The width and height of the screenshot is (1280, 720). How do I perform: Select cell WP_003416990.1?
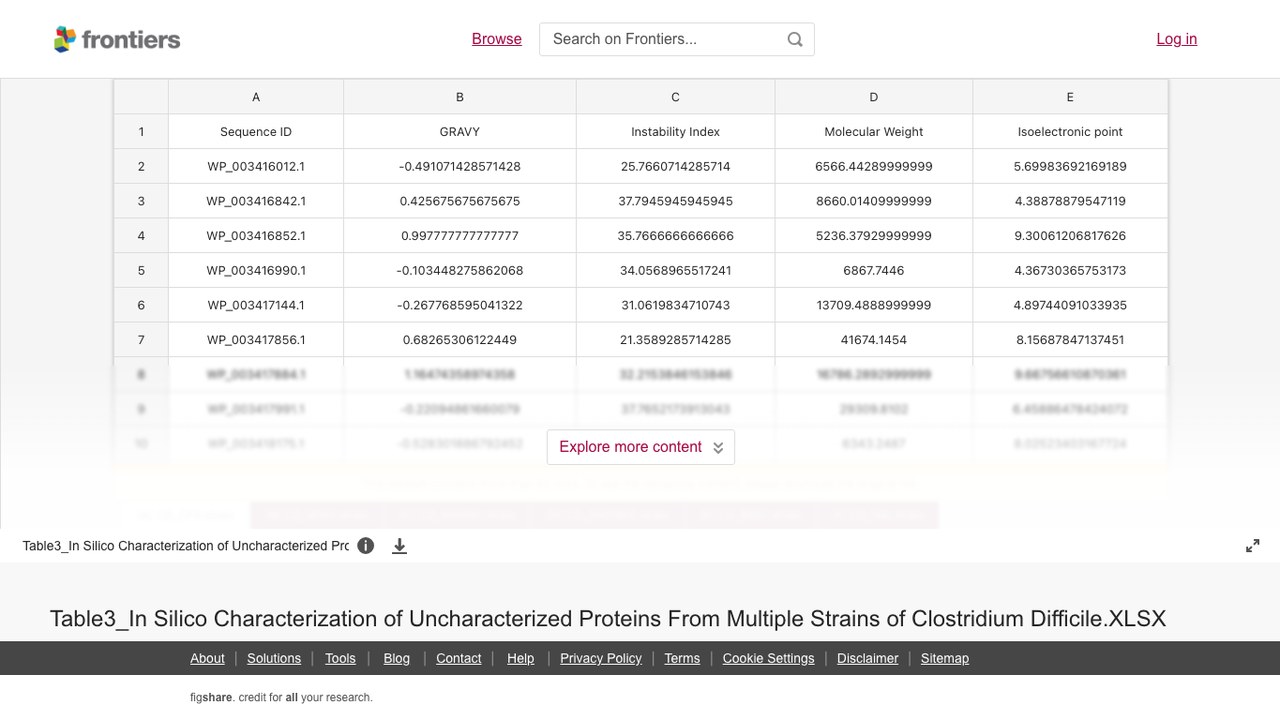(256, 270)
